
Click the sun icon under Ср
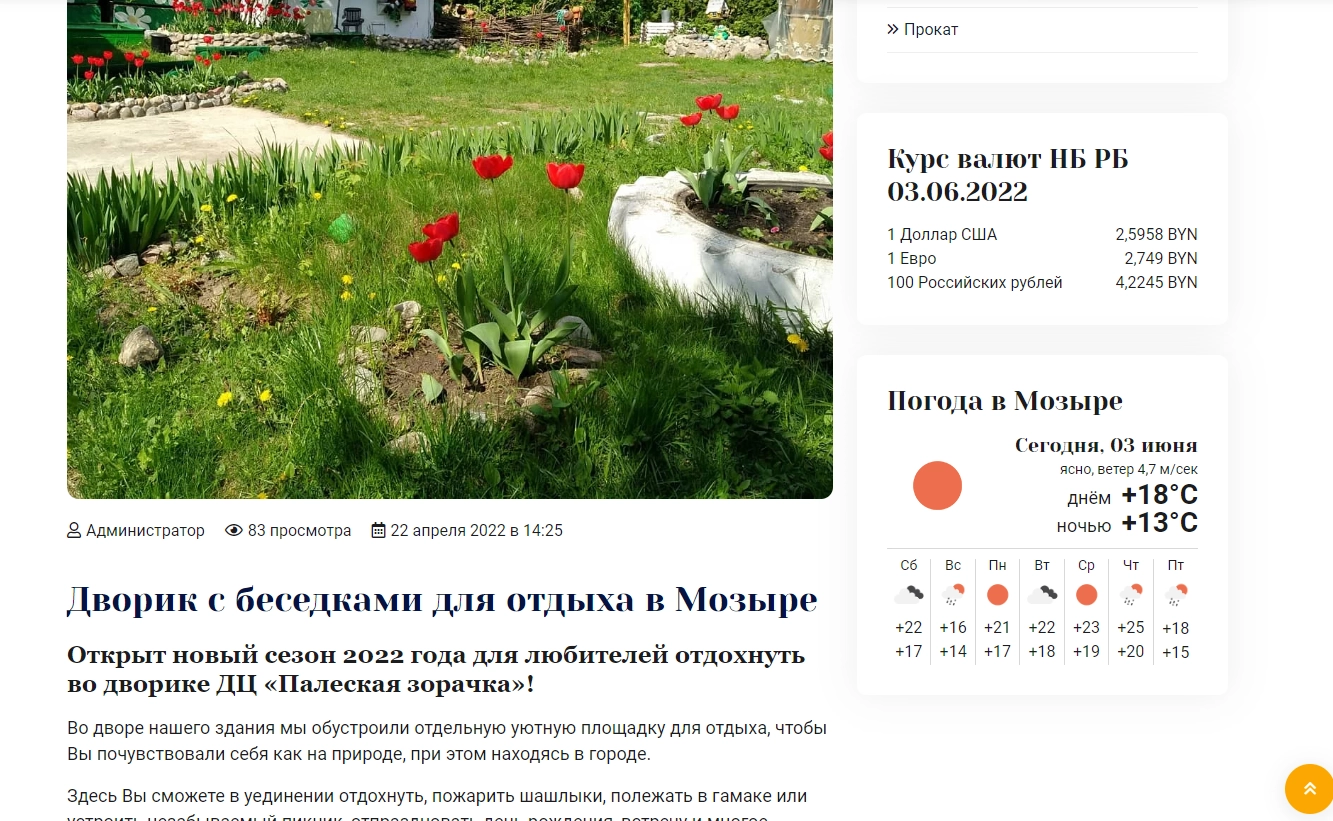click(1086, 595)
